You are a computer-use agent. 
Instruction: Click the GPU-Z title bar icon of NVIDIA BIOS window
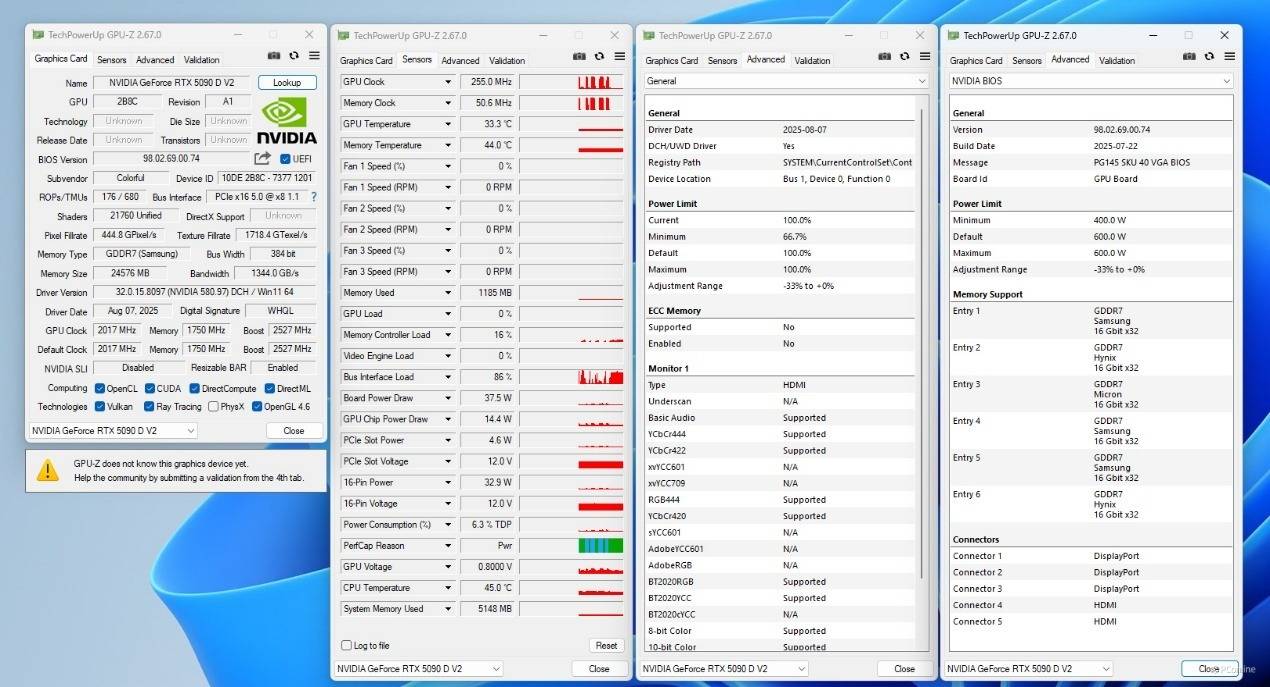[954, 35]
